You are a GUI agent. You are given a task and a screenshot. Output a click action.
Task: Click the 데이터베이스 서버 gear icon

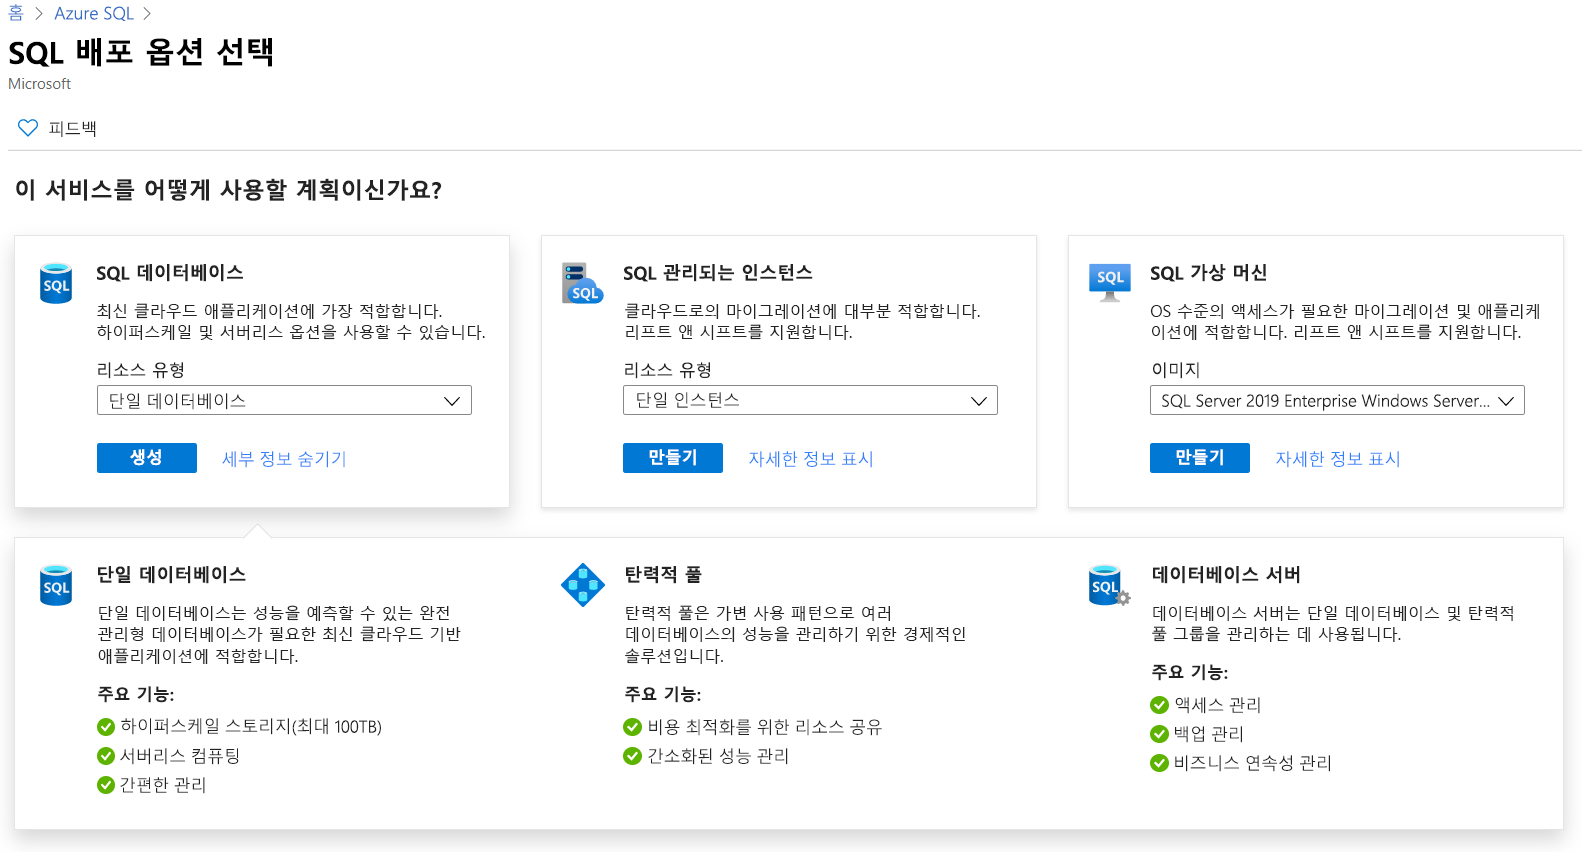[1110, 585]
